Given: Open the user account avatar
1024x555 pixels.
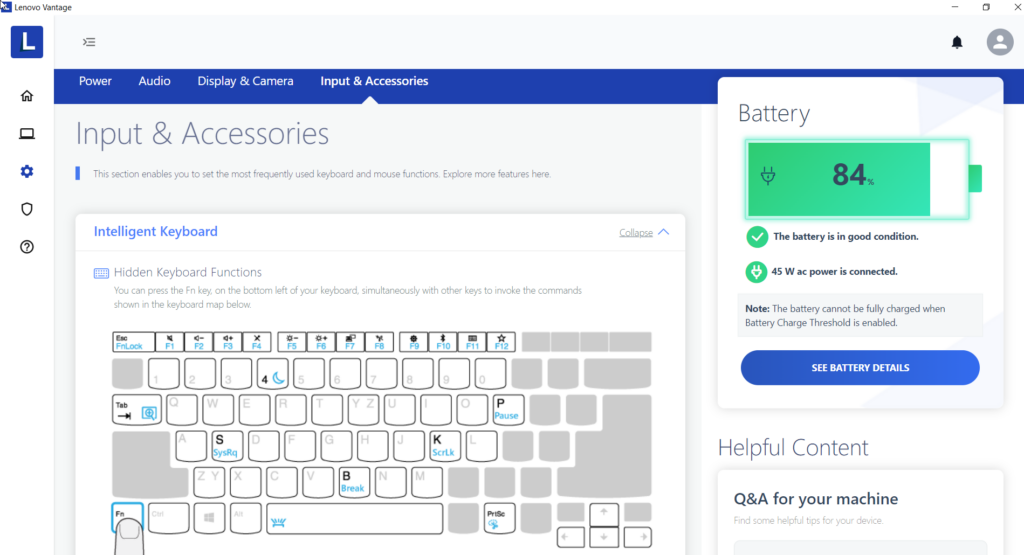Looking at the screenshot, I should point(1000,42).
